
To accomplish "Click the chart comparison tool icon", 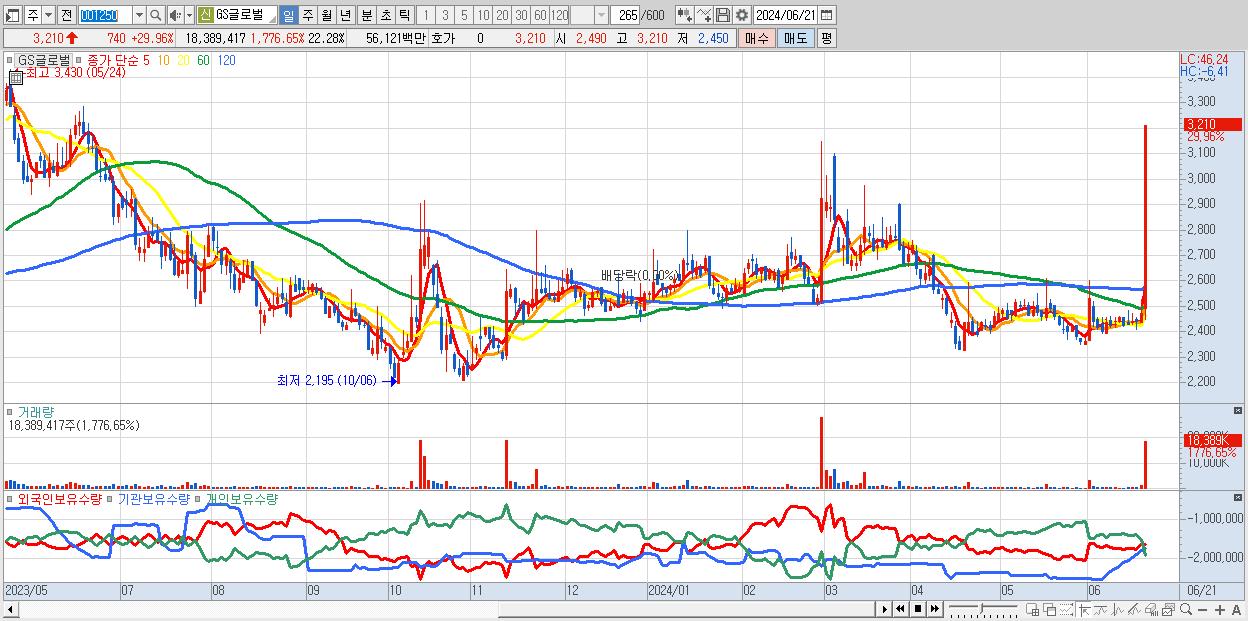I will point(685,15).
